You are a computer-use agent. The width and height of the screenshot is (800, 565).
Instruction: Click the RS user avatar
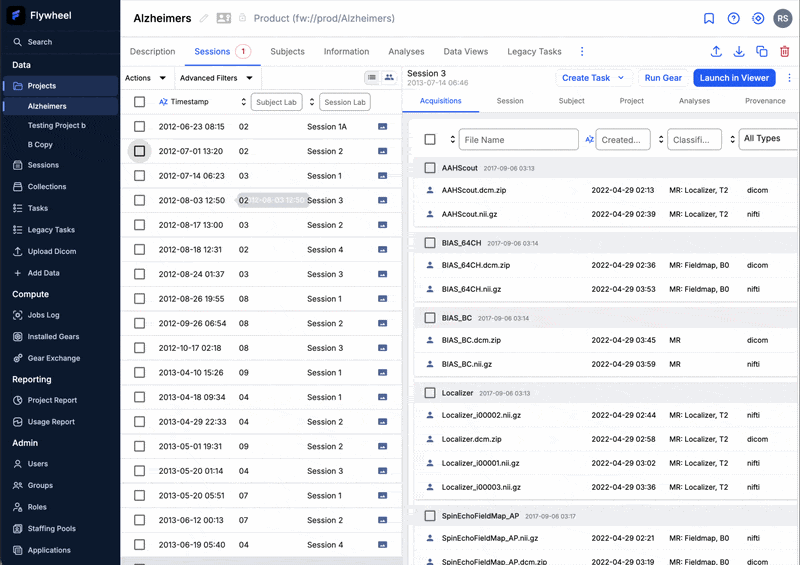[782, 19]
